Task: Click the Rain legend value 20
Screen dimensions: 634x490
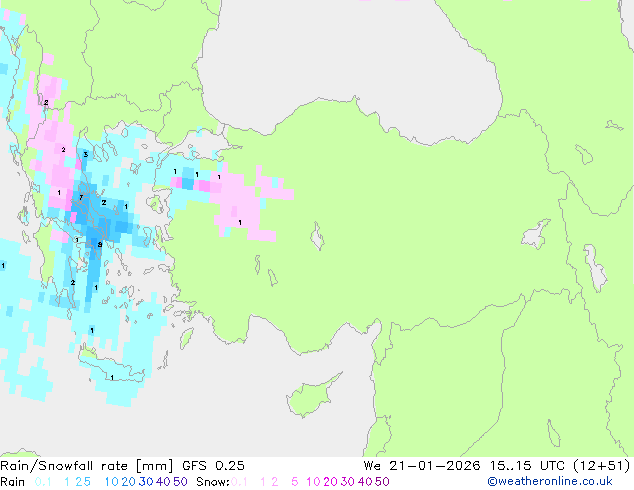Action: 129,482
